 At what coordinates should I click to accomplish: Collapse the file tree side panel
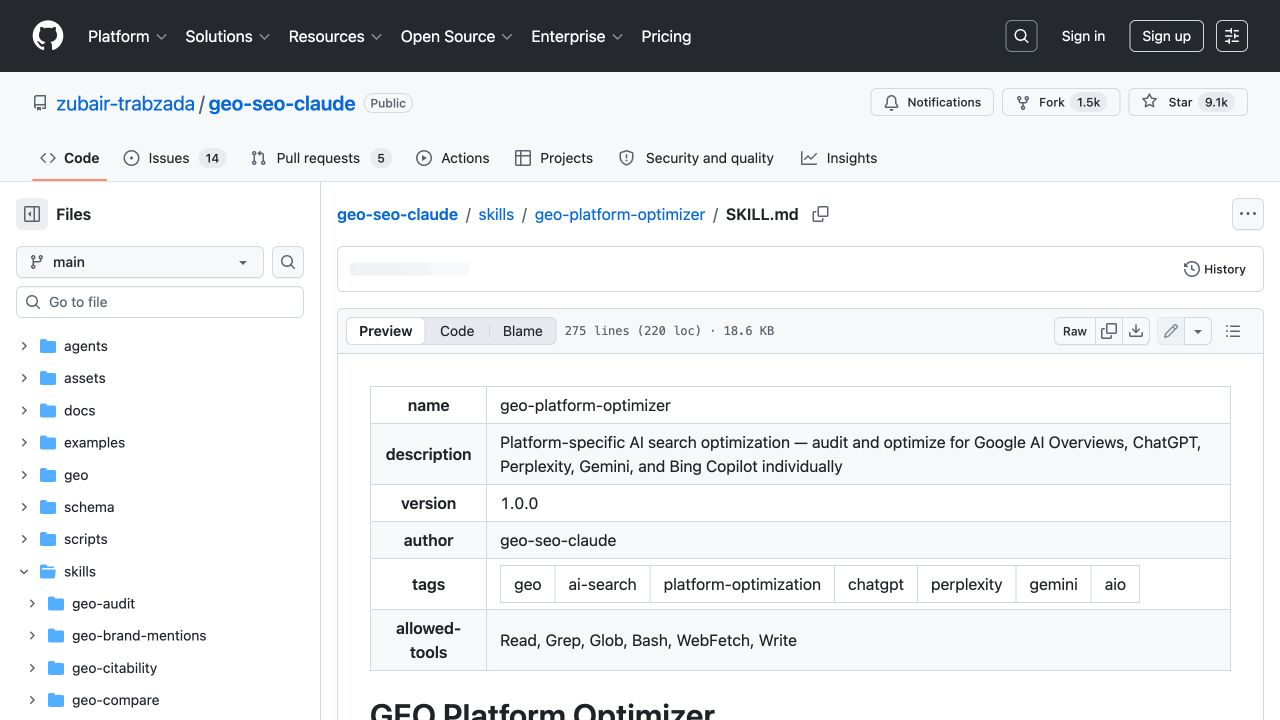click(32, 214)
